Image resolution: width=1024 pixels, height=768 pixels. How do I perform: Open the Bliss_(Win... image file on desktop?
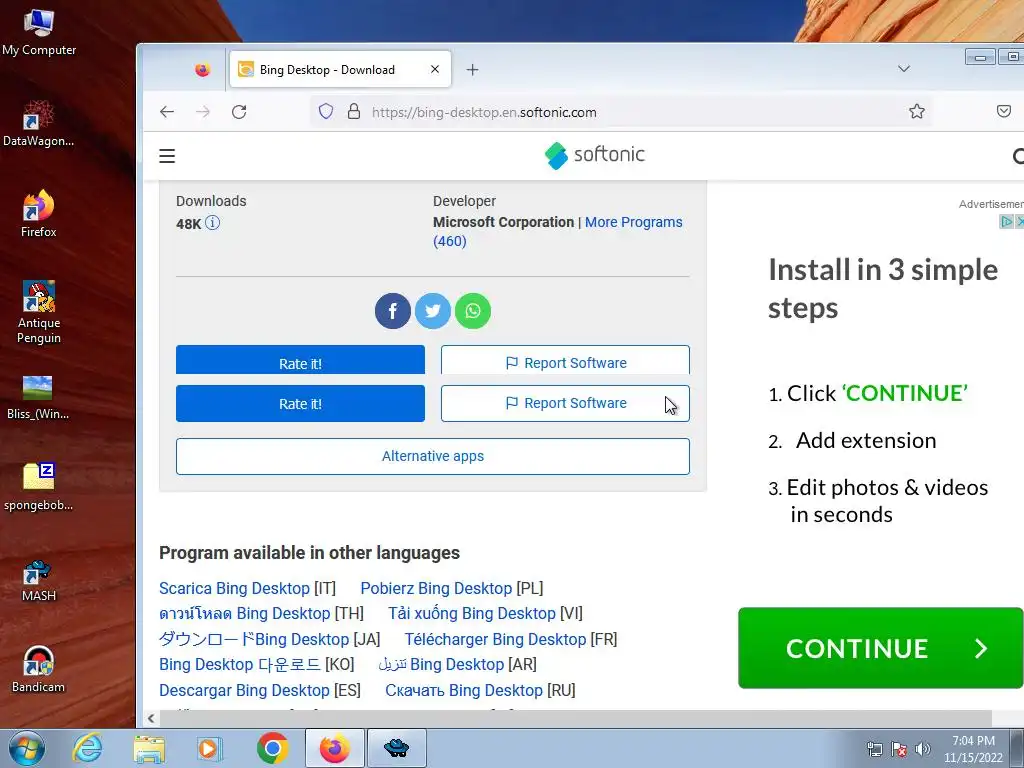tap(38, 397)
